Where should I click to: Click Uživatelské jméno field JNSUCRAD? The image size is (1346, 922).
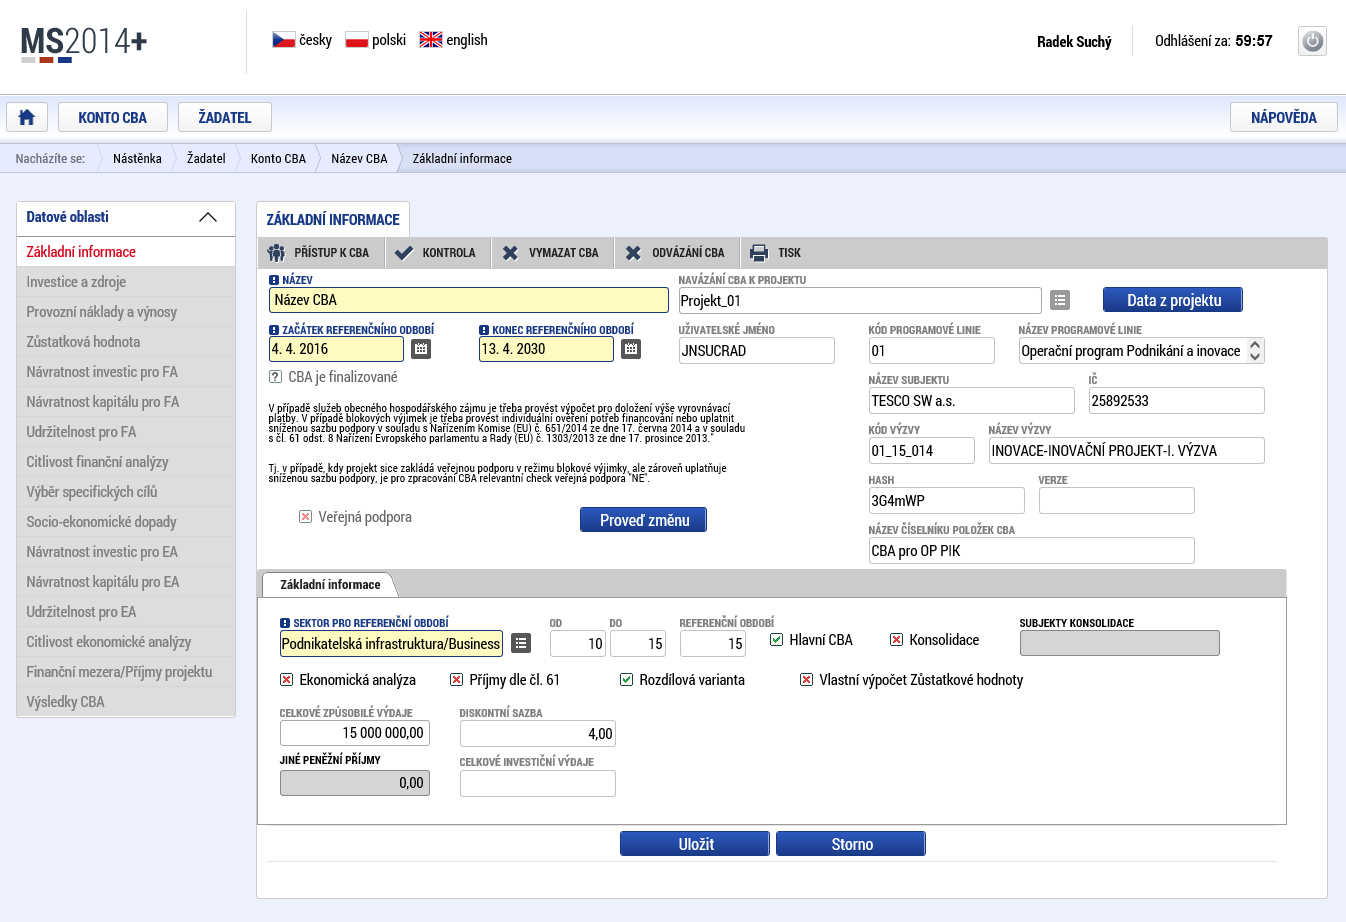pyautogui.click(x=757, y=350)
